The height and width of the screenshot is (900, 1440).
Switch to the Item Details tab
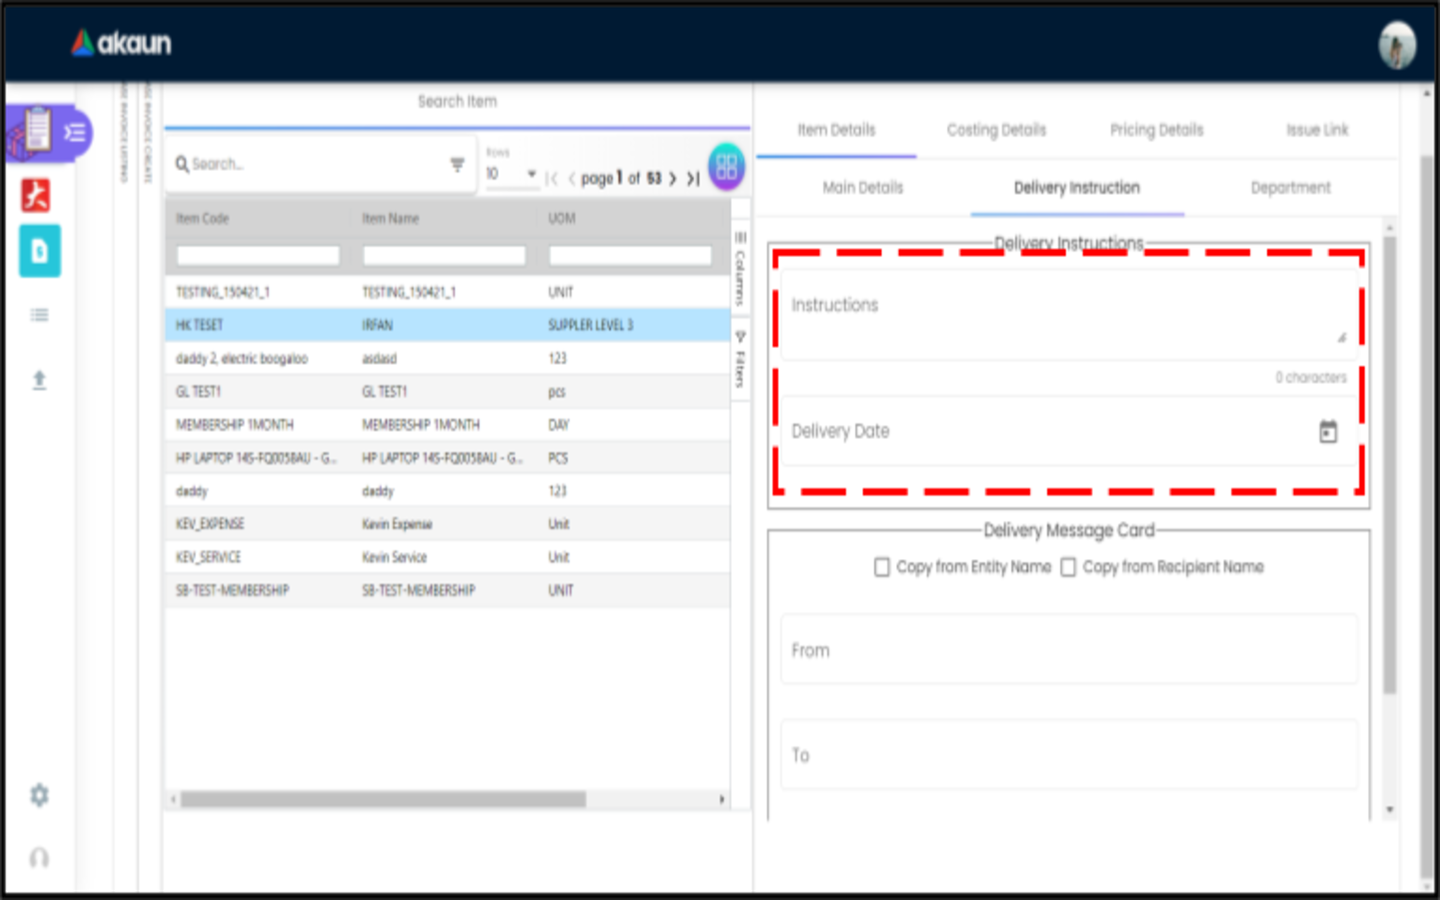click(836, 130)
